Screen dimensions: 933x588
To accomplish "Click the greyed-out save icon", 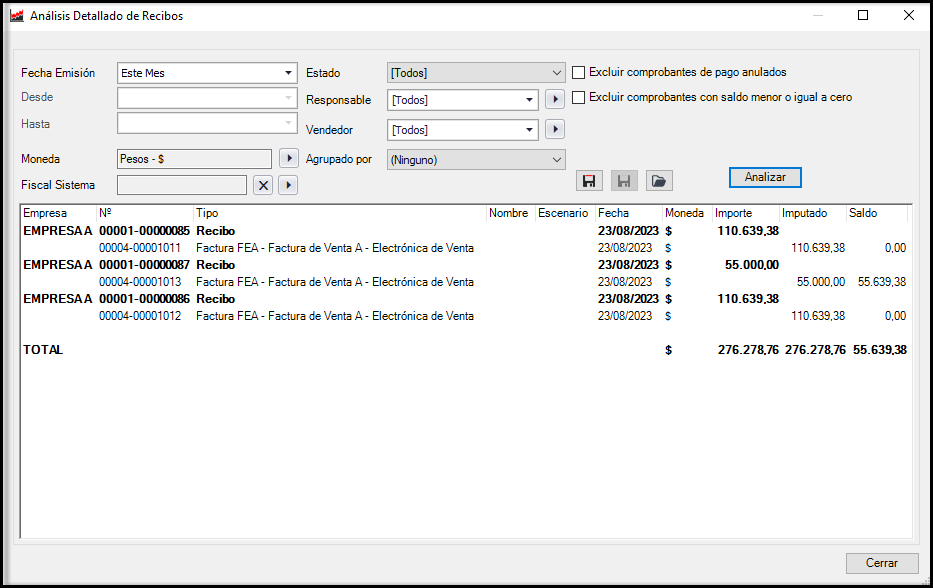I will click(624, 181).
